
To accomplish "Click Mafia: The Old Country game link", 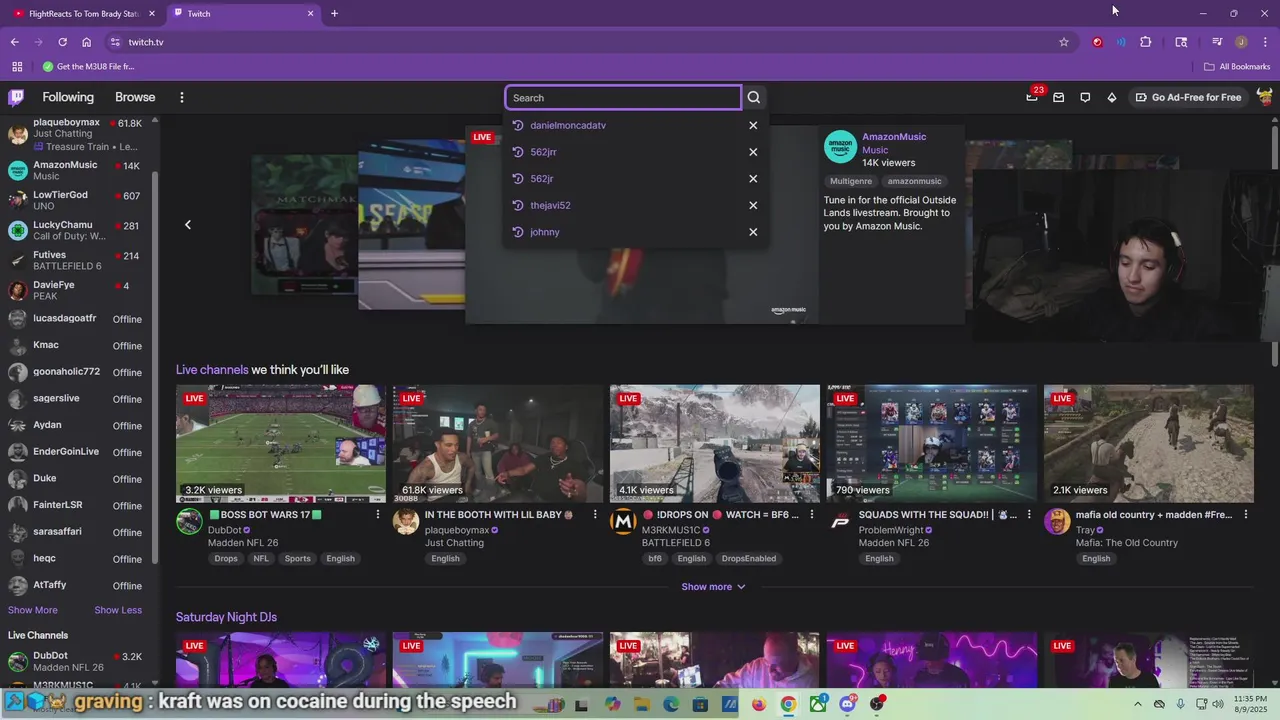I will coord(1127,543).
